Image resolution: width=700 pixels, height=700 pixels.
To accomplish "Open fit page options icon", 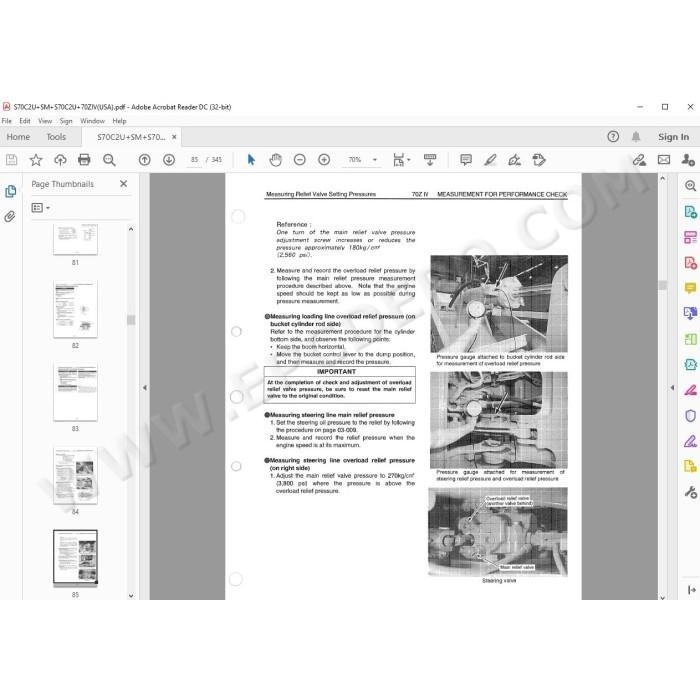I will point(401,160).
